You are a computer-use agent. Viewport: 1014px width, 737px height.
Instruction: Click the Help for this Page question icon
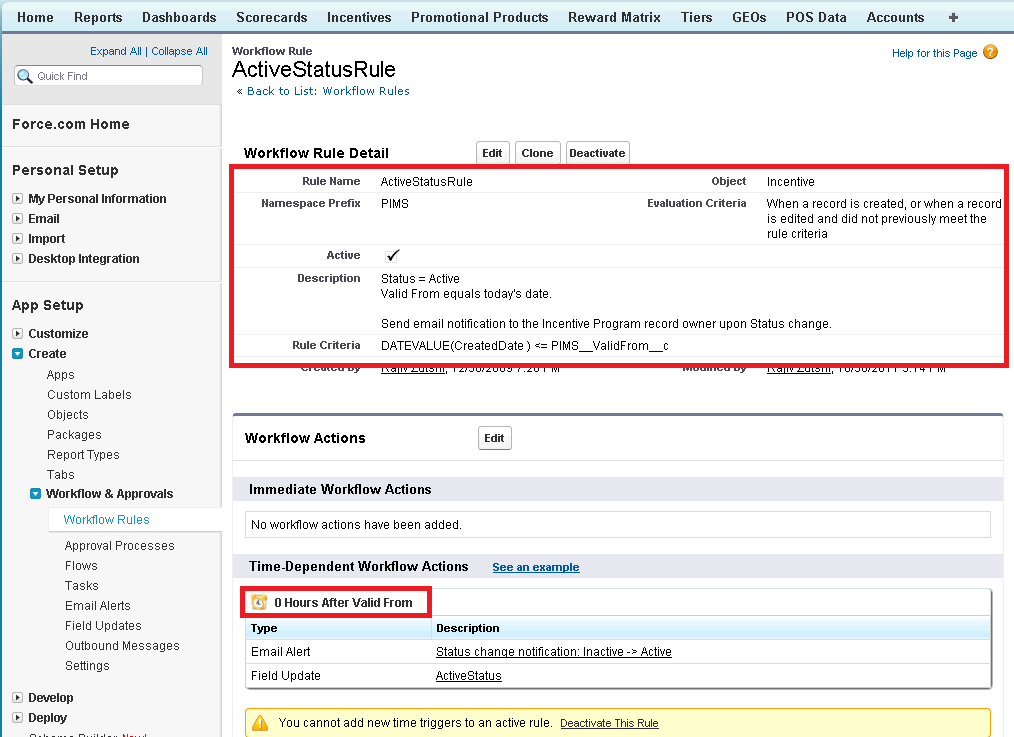[990, 53]
